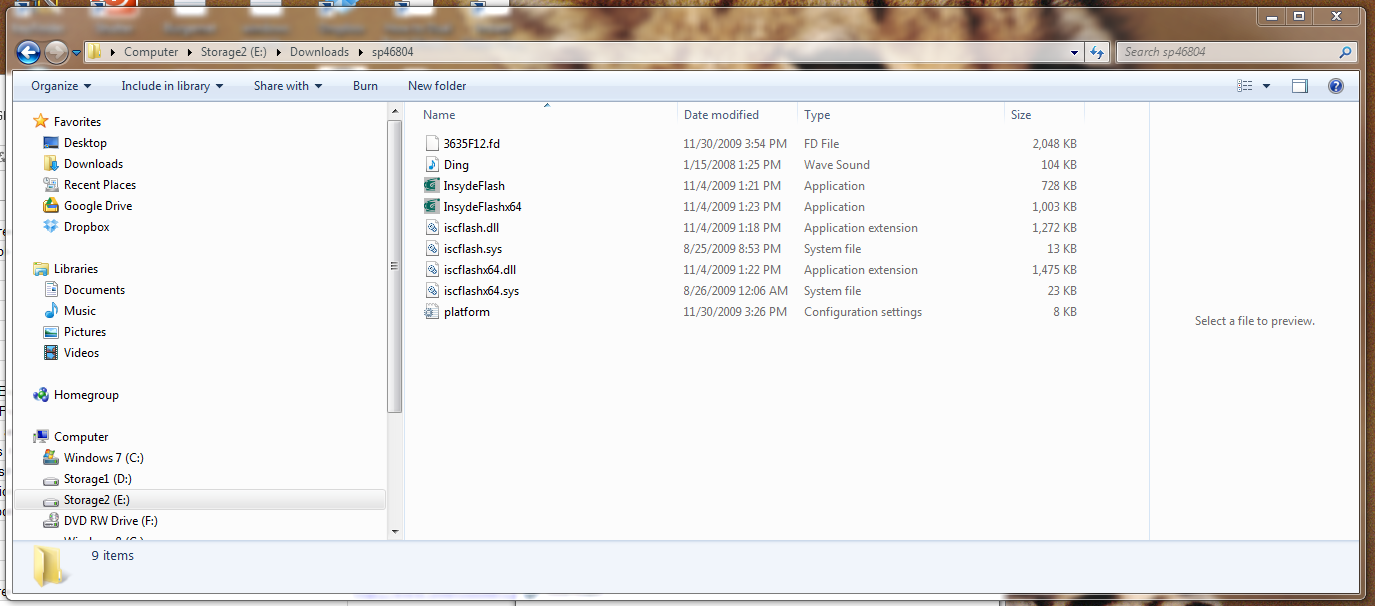Viewport: 1375px width, 606px height.
Task: Toggle the preview pane button
Action: click(1300, 86)
